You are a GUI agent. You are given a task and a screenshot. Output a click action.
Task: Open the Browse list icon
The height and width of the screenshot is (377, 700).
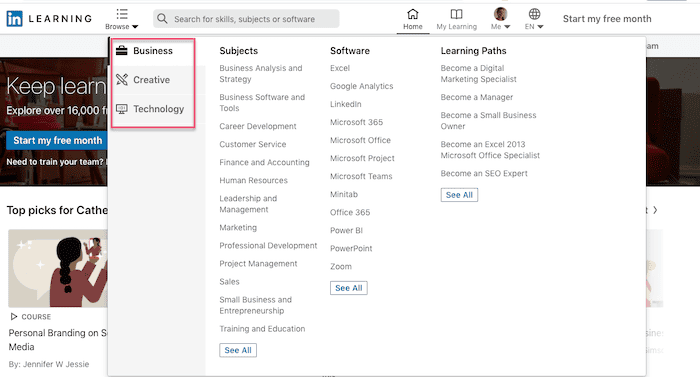tap(122, 14)
